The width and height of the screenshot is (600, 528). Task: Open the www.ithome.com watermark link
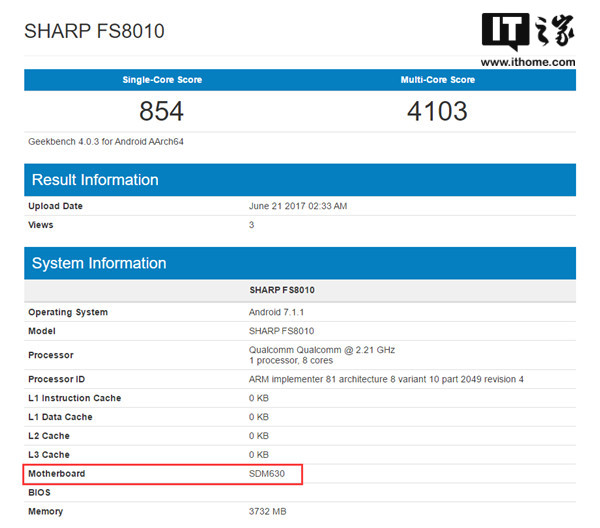pos(527,61)
